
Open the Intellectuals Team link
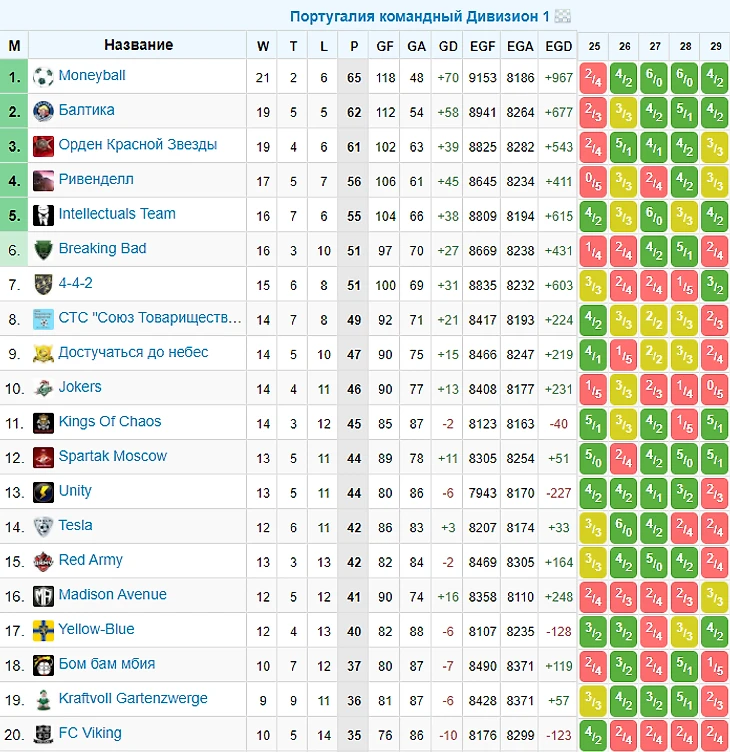click(x=117, y=214)
